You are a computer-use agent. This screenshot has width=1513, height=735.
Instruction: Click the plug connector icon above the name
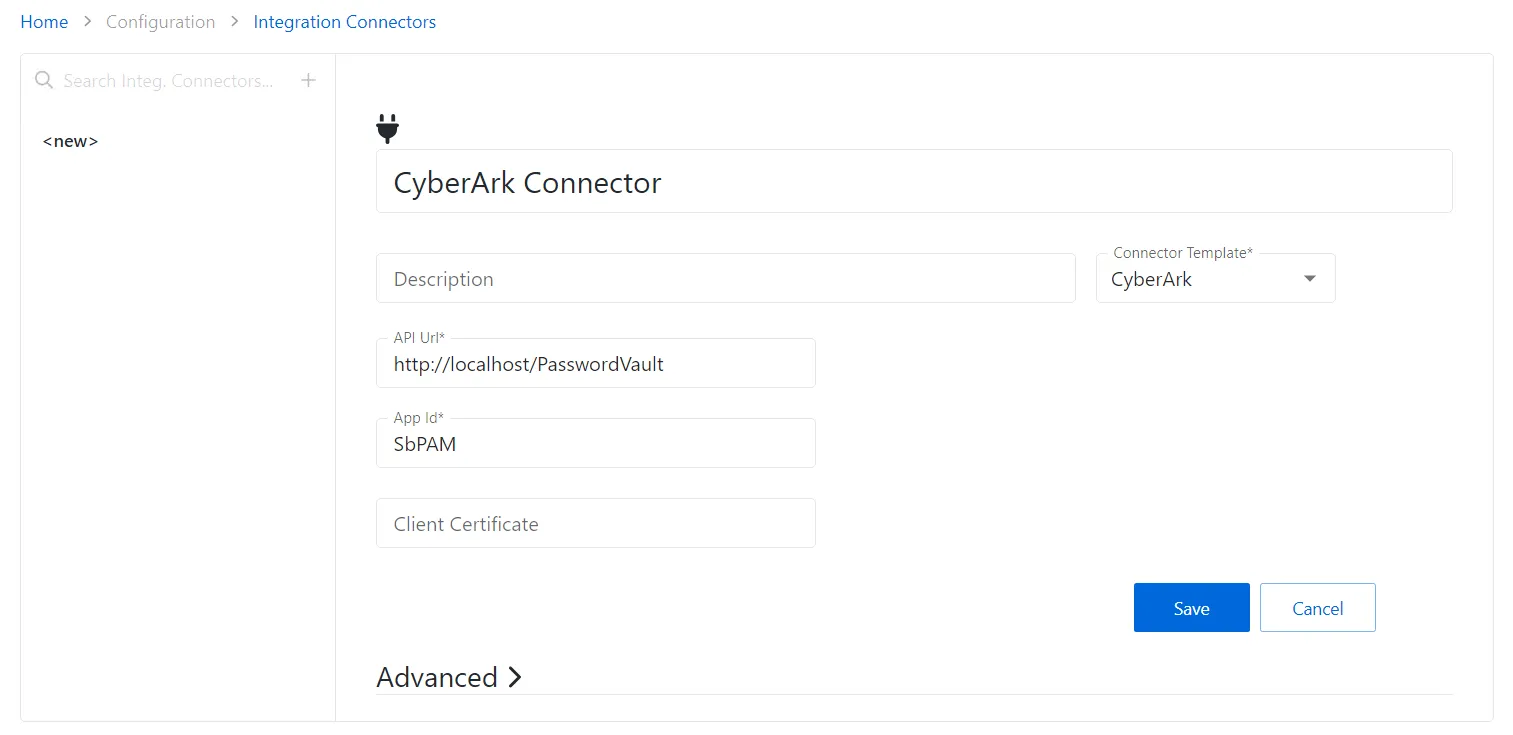387,128
